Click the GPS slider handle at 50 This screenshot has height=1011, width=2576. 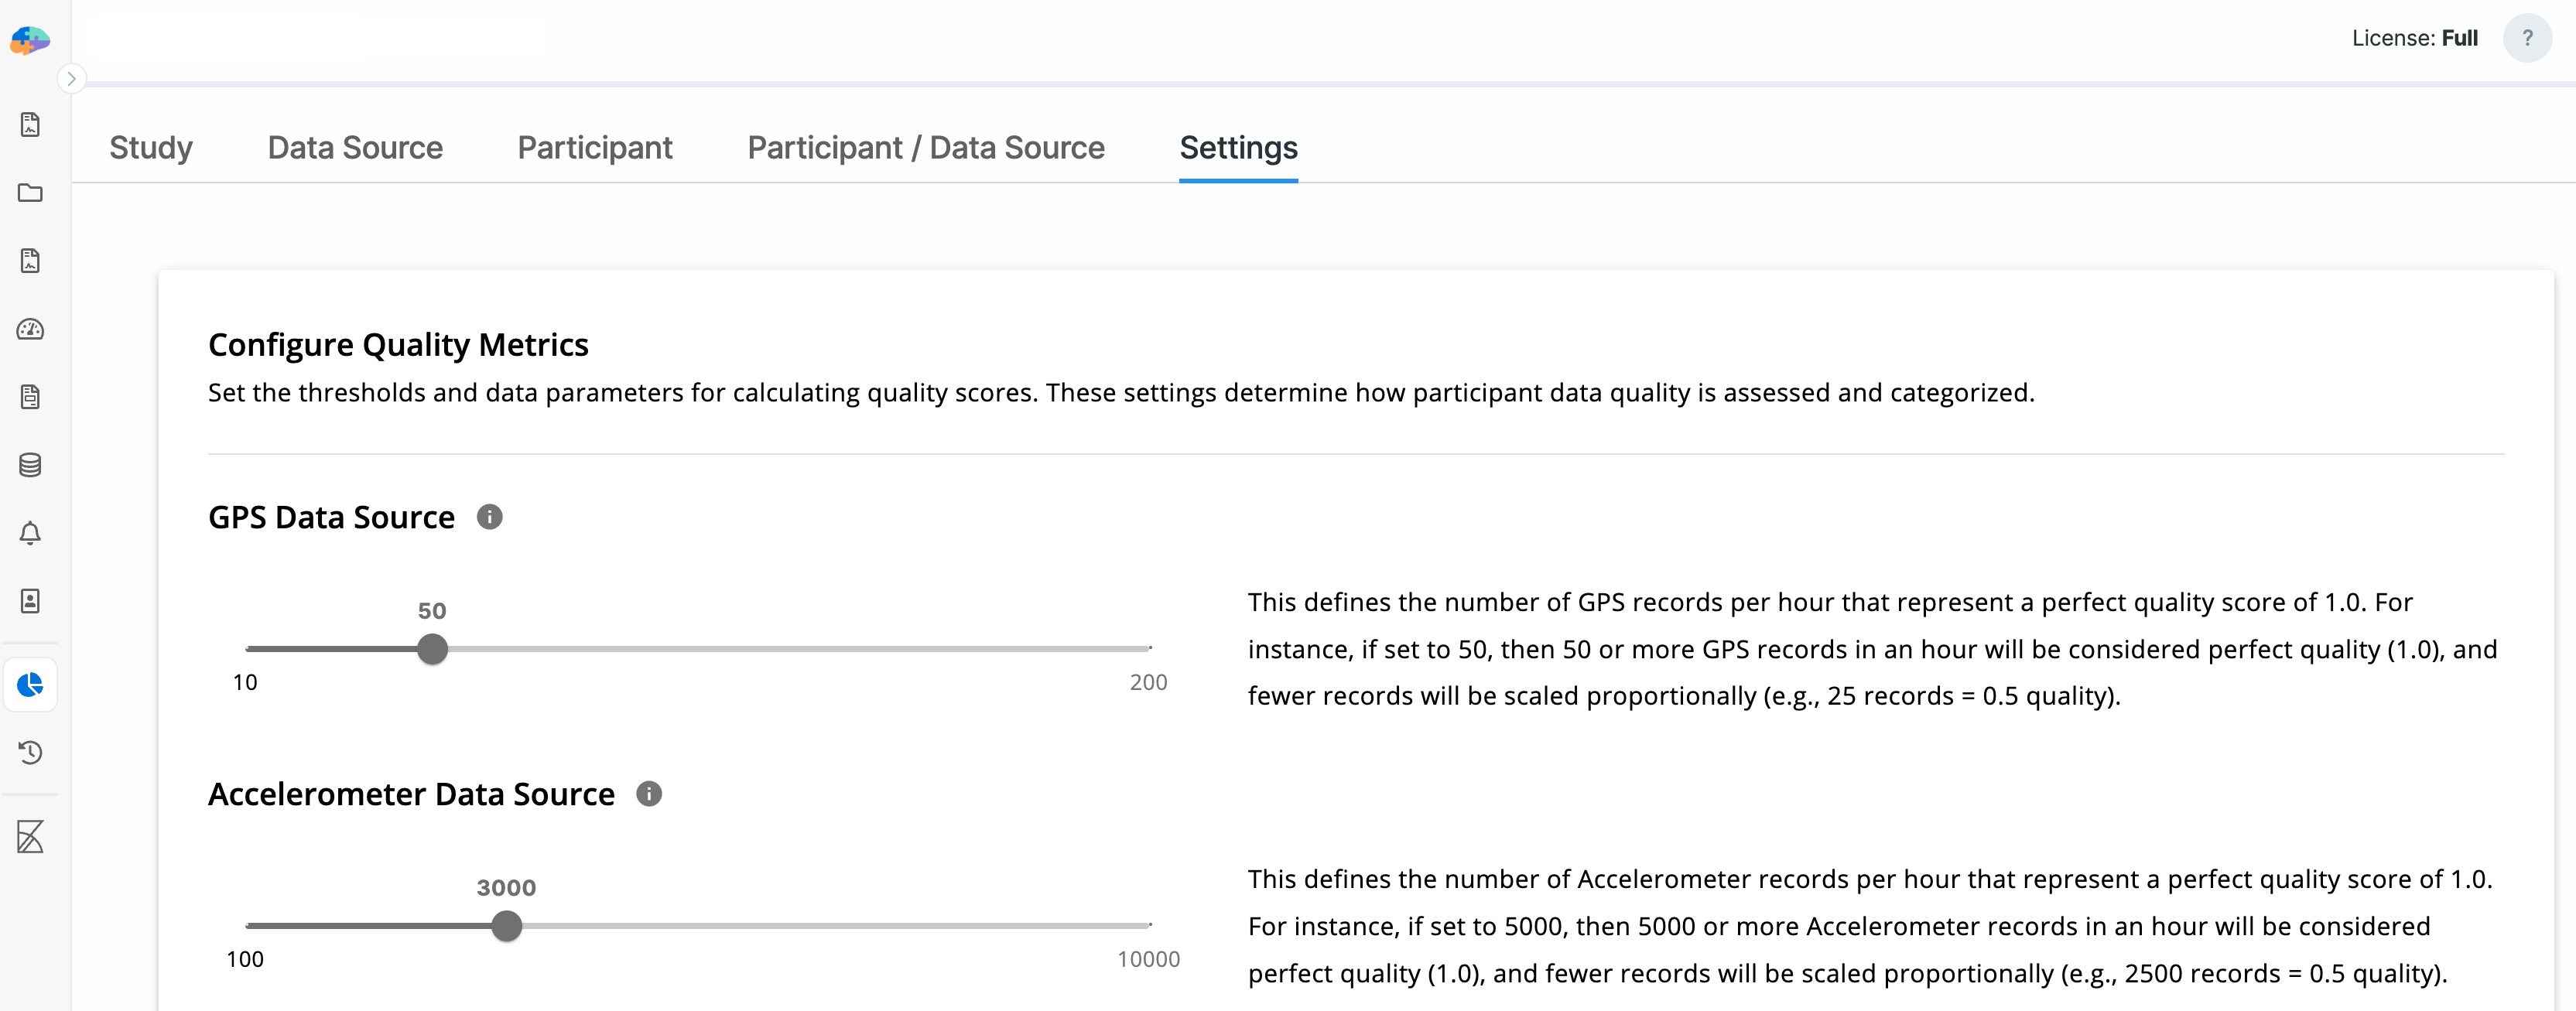point(432,650)
